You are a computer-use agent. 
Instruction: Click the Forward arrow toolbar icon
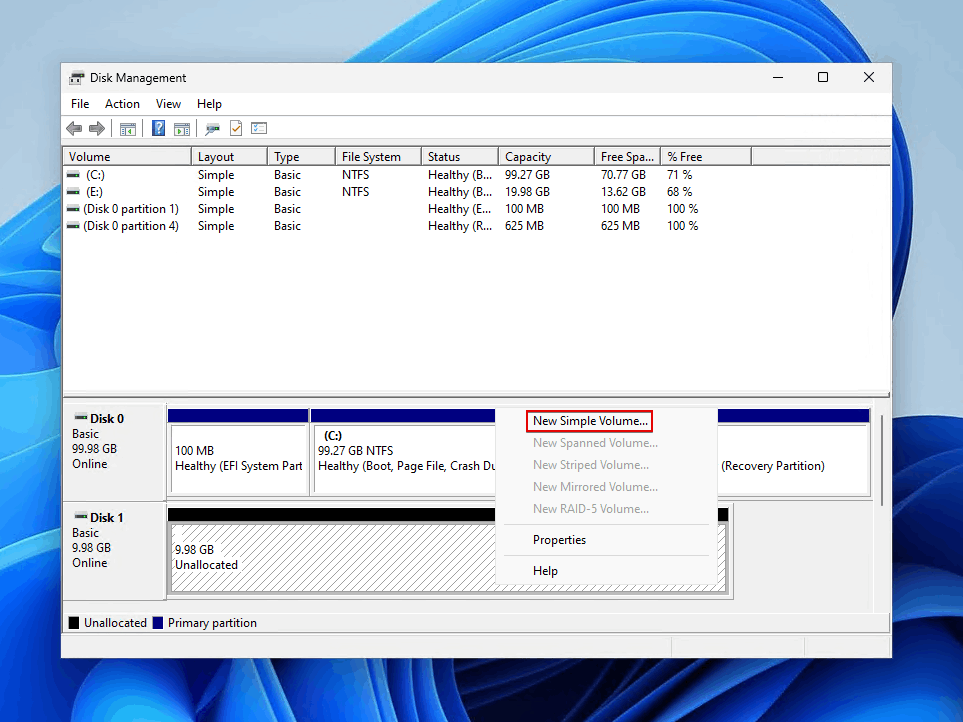click(x=97, y=129)
